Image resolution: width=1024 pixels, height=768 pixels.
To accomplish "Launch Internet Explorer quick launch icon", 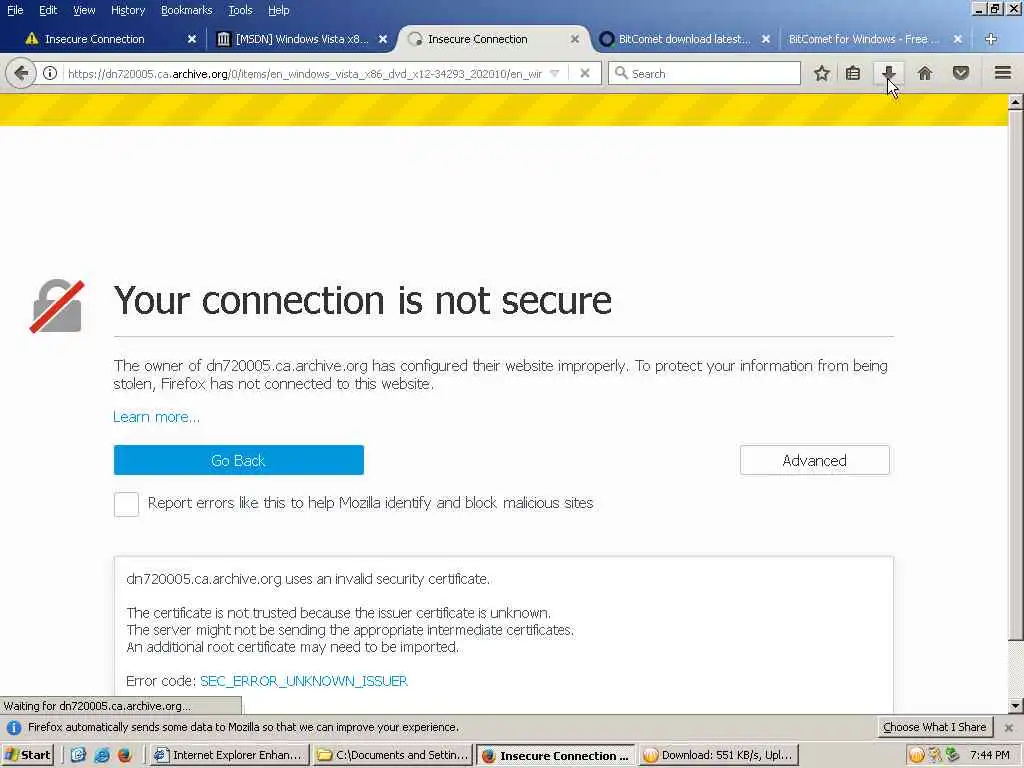I will coord(101,755).
